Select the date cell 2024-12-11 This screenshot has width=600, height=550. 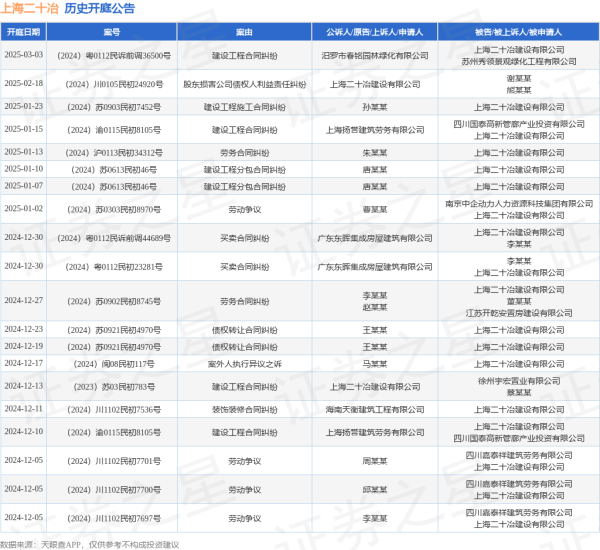(23, 409)
